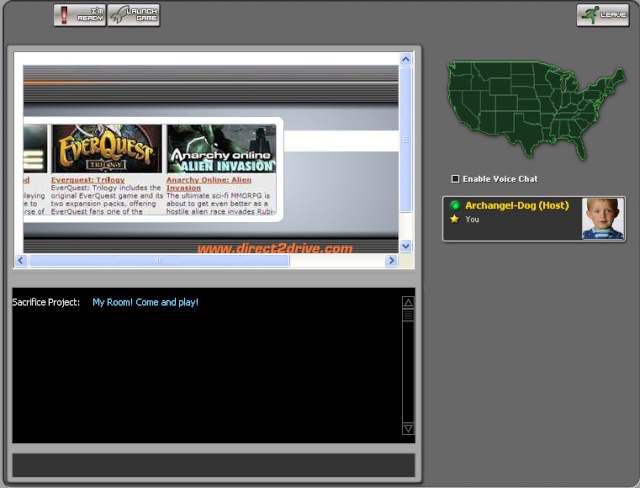Select the Archangel-Dog (Host) player entry

(x=534, y=219)
